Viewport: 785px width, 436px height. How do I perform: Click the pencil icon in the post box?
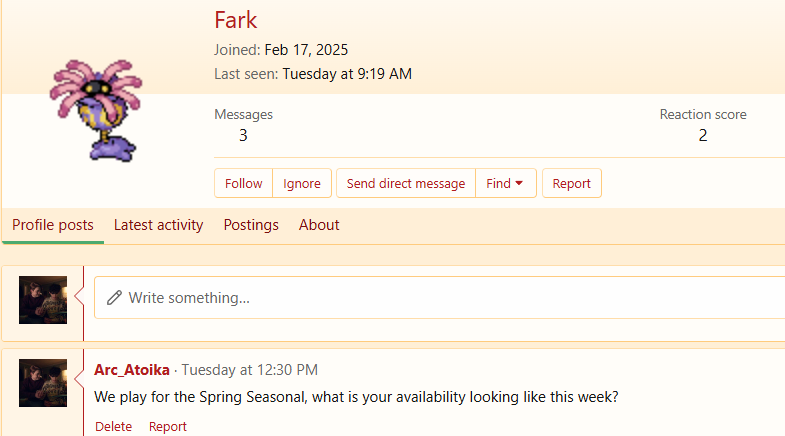(x=114, y=298)
